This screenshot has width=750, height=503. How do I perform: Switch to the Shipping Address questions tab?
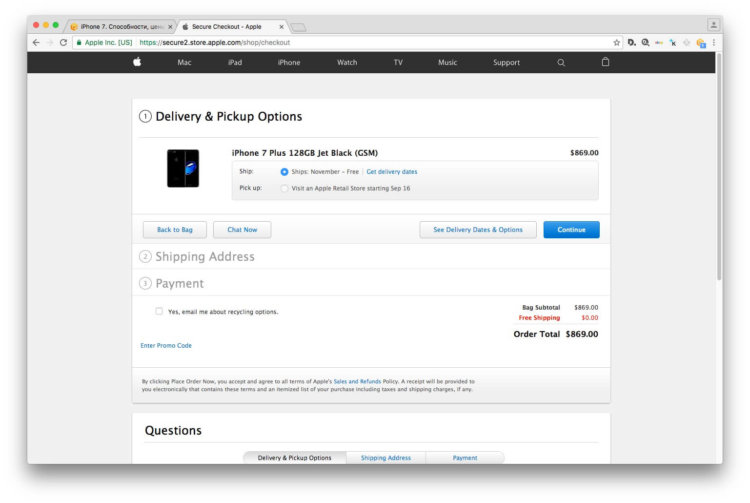(x=386, y=458)
